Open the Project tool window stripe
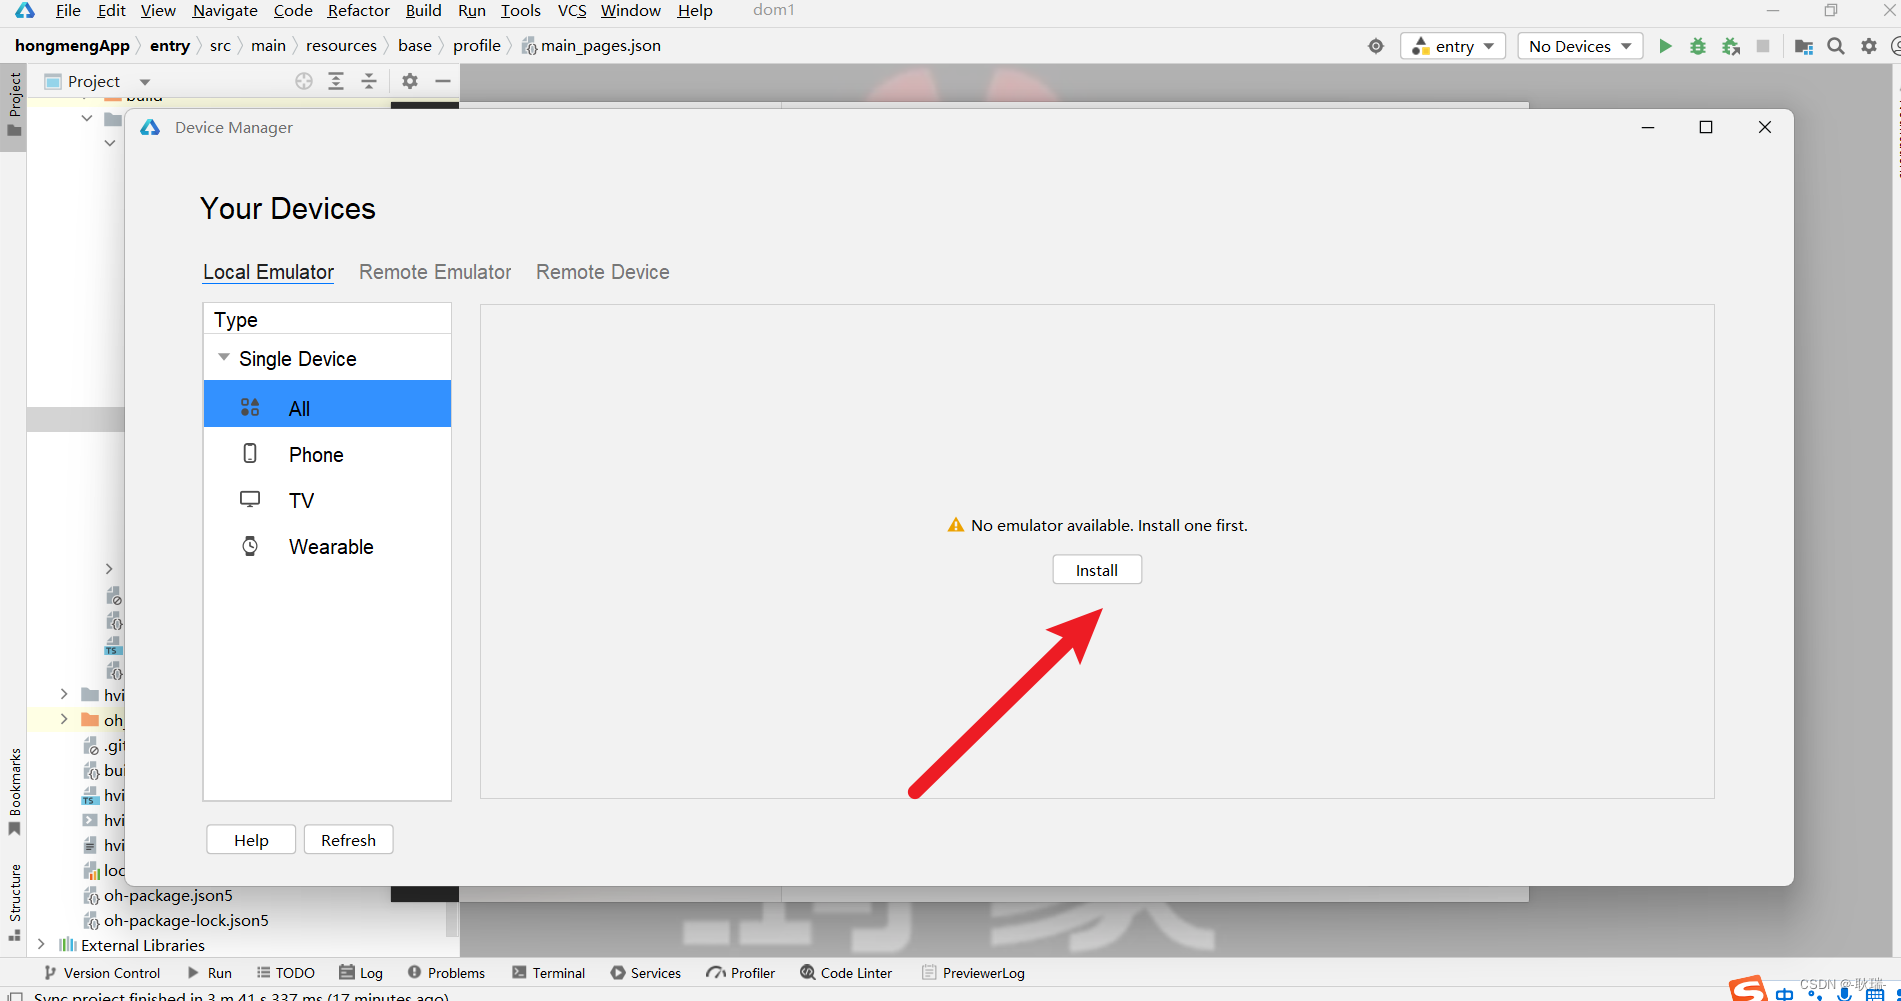Viewport: 1901px width, 1001px height. coord(14,105)
